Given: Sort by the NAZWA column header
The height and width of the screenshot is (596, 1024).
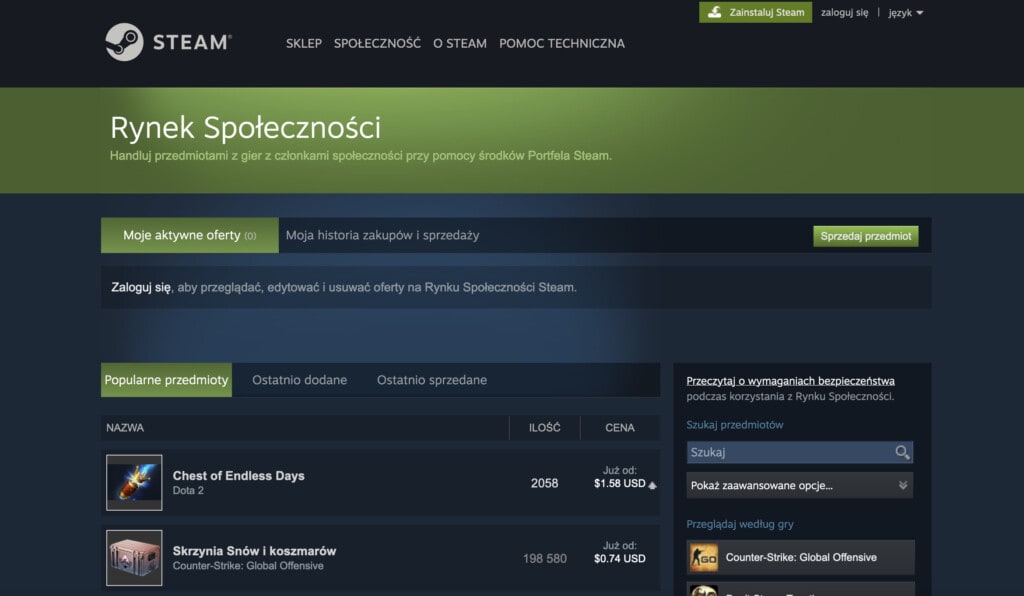Looking at the screenshot, I should (125, 428).
